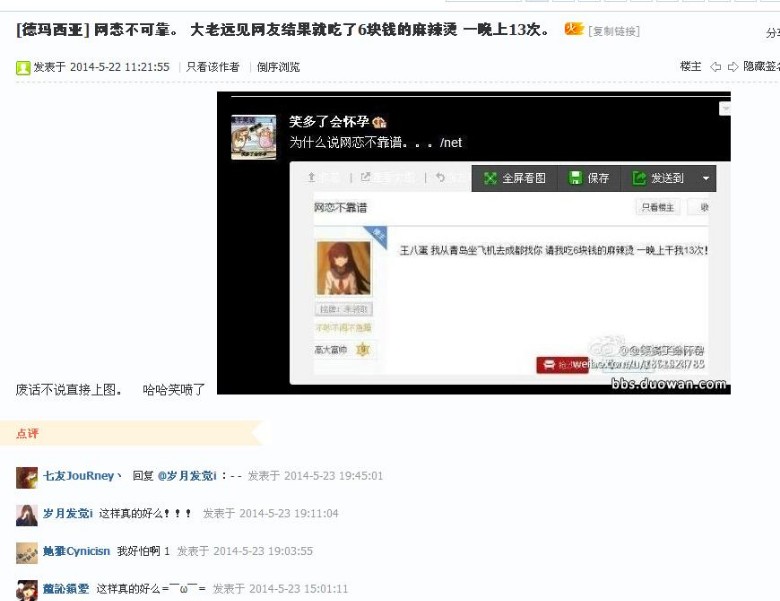Toggle 隐藏签名 to hide signatures

[x=761, y=67]
